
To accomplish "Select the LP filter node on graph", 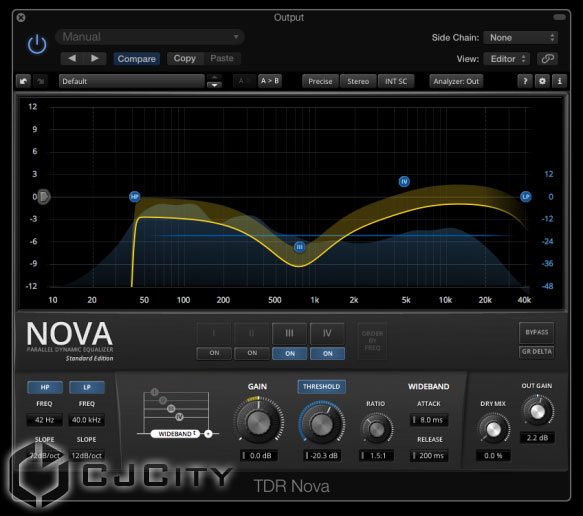I will point(525,196).
